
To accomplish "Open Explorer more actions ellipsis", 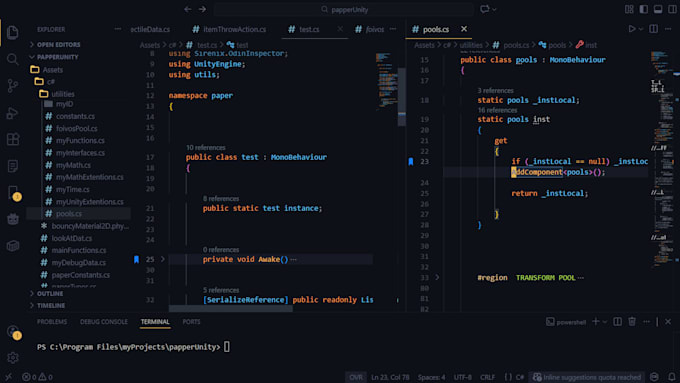I will 118,29.
